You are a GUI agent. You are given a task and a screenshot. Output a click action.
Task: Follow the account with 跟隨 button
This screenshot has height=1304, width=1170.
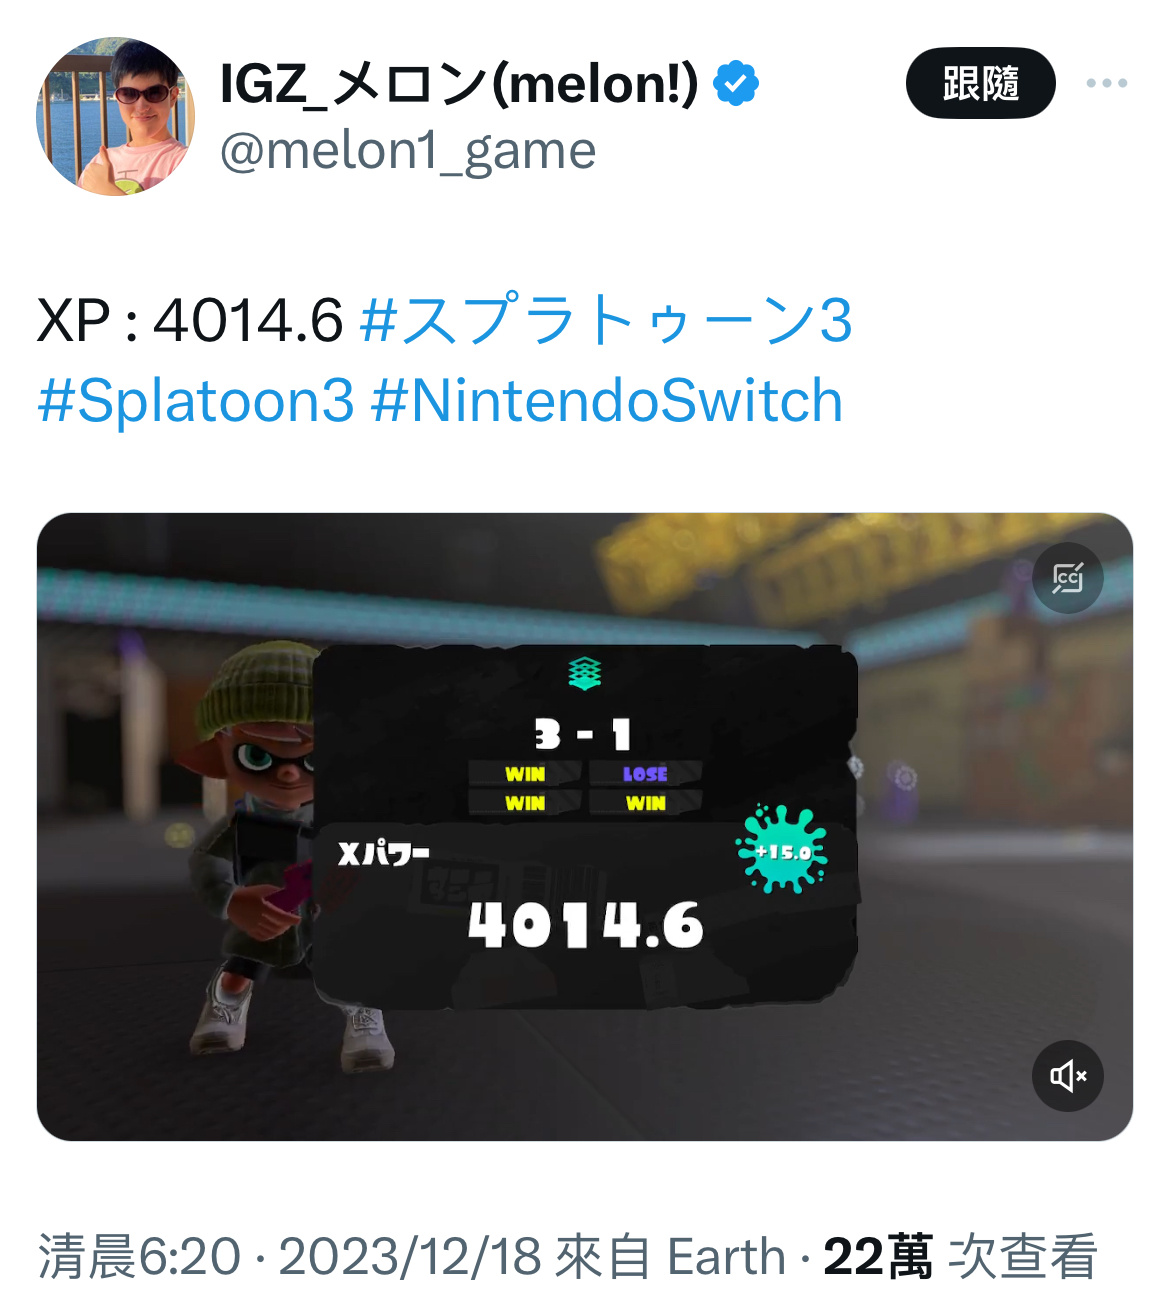pyautogui.click(x=980, y=83)
